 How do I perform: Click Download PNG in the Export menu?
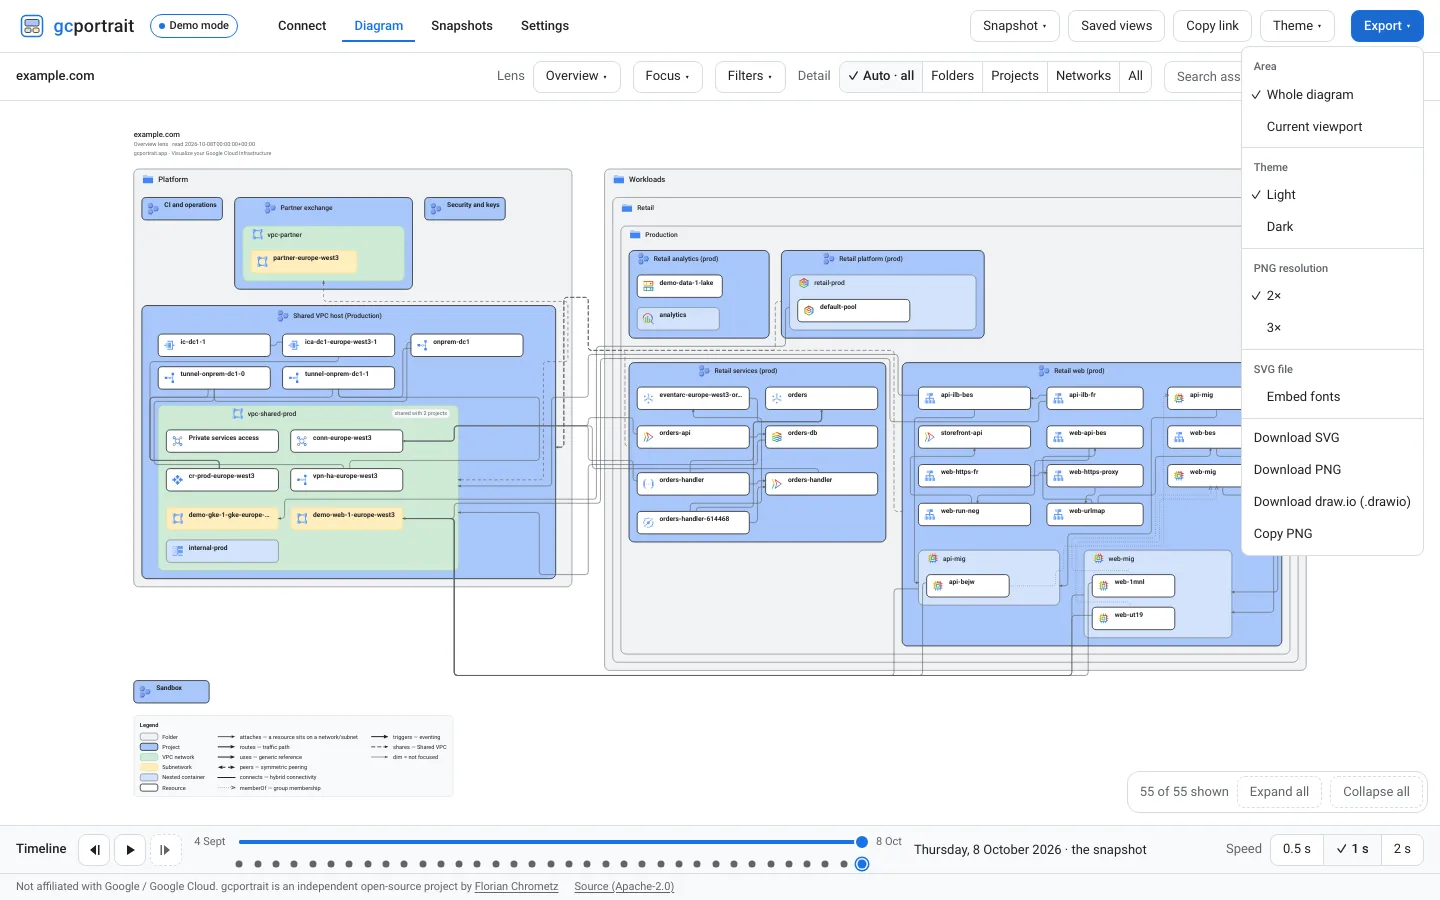(1332, 470)
